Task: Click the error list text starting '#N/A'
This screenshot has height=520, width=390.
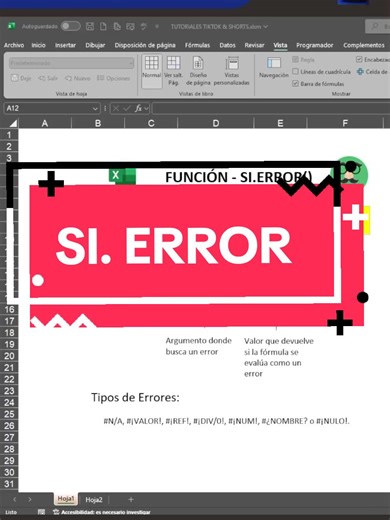Action: pos(227,421)
